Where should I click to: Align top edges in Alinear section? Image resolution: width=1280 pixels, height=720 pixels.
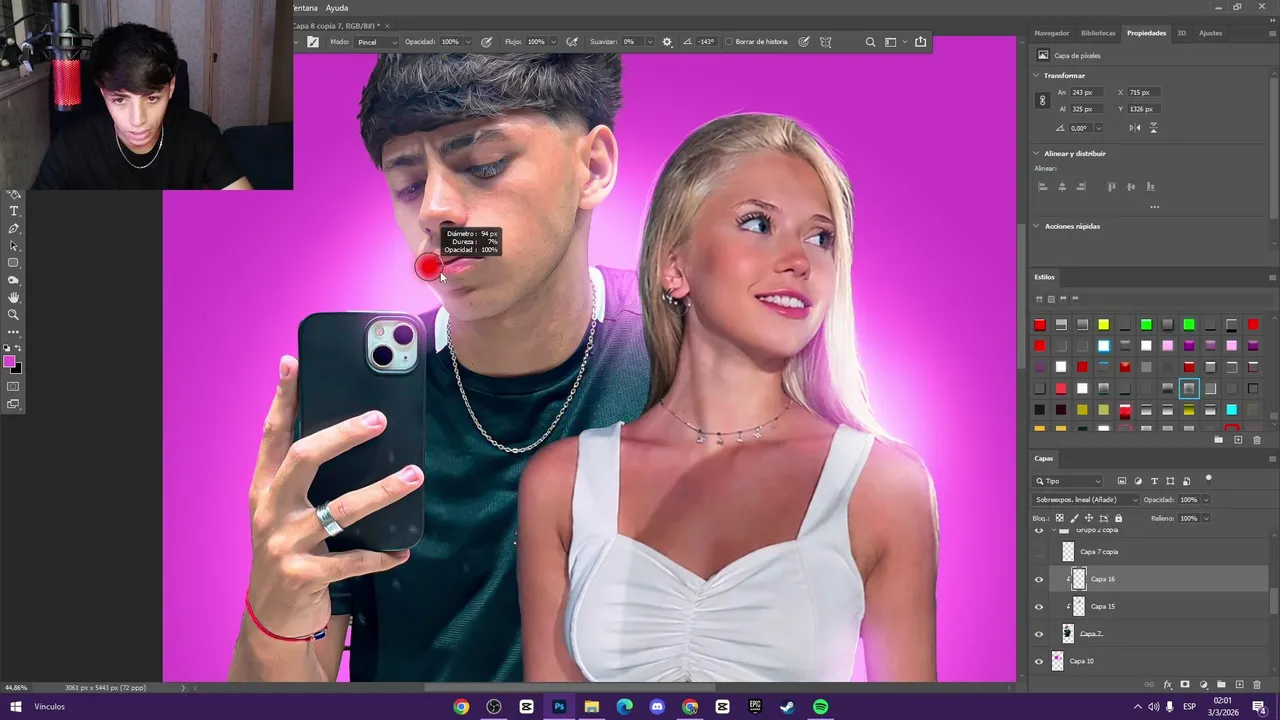[x=1111, y=187]
